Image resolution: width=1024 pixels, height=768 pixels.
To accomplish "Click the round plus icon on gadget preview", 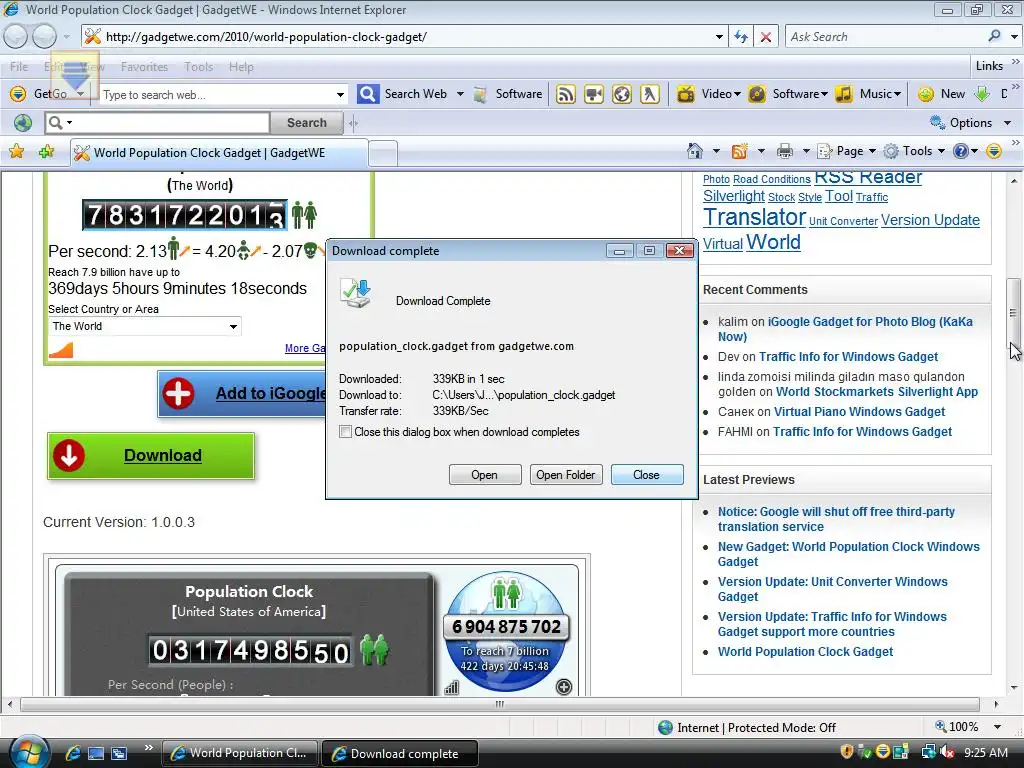I will pos(564,686).
